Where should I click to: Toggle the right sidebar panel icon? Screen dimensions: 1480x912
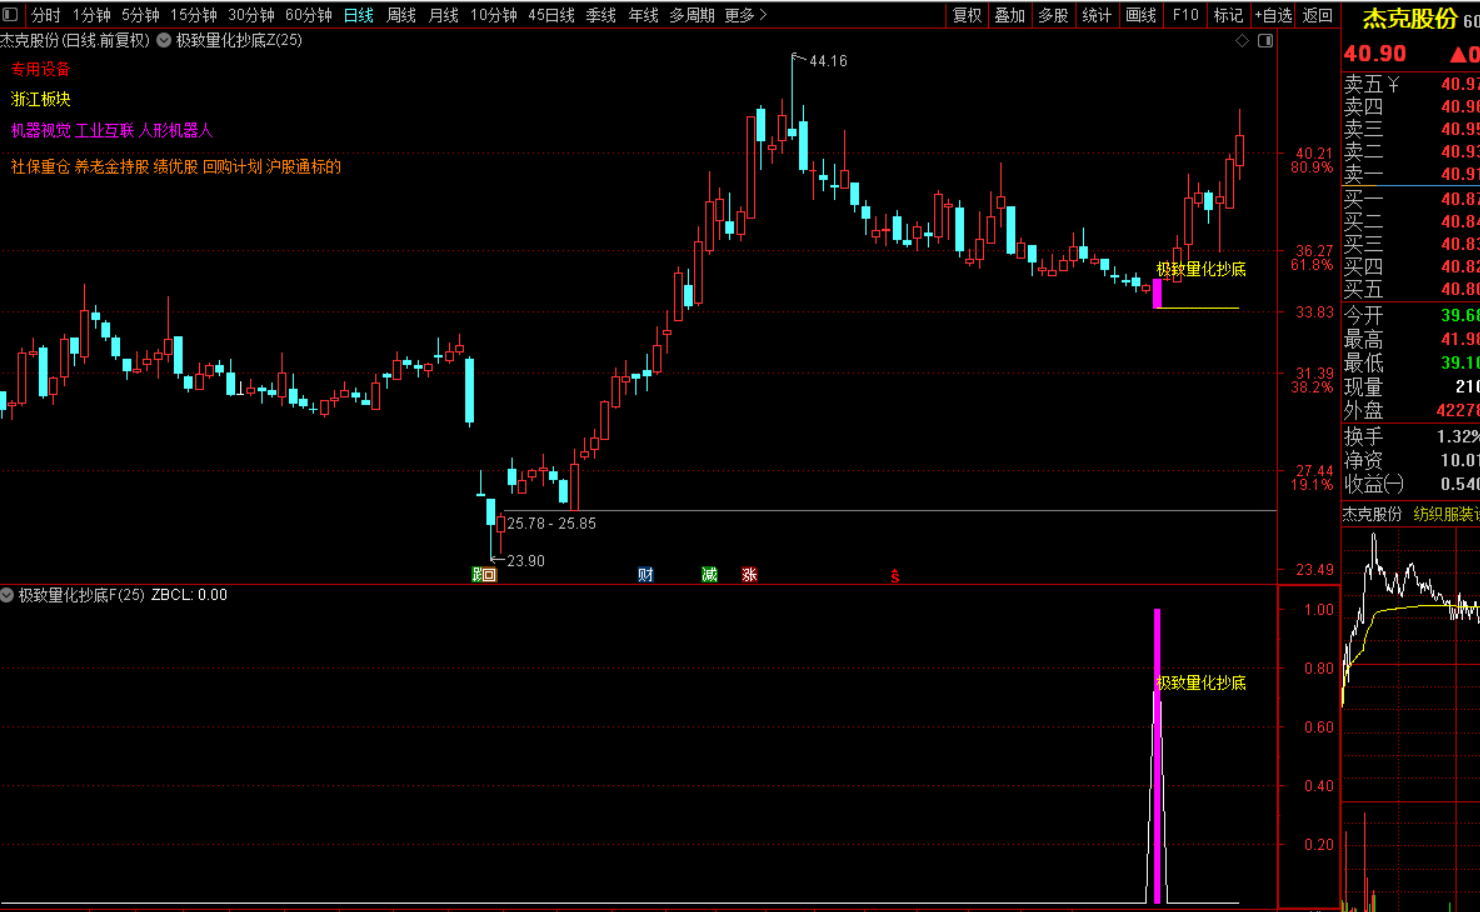(x=1265, y=41)
